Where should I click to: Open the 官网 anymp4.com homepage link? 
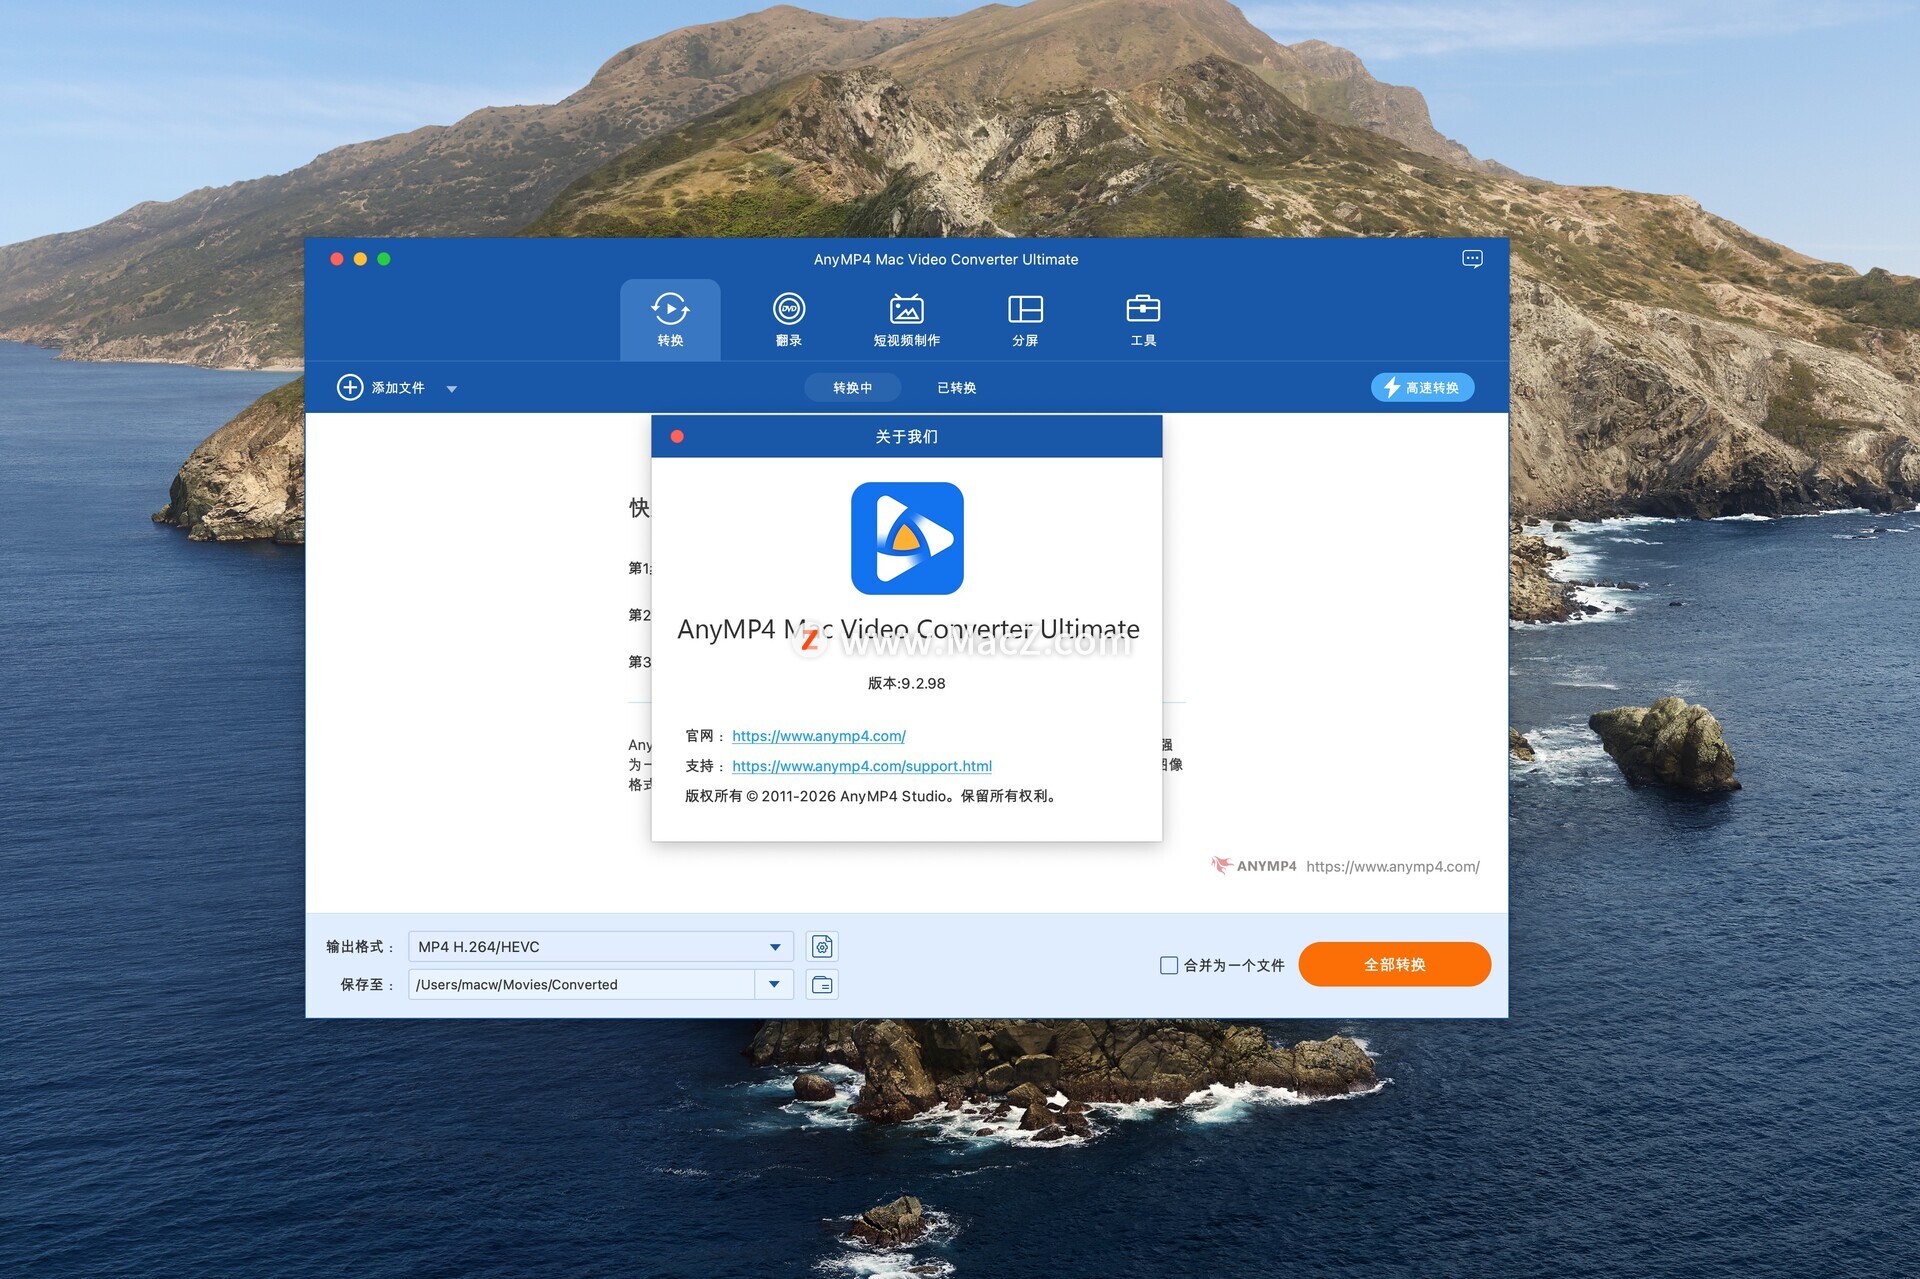tap(818, 736)
